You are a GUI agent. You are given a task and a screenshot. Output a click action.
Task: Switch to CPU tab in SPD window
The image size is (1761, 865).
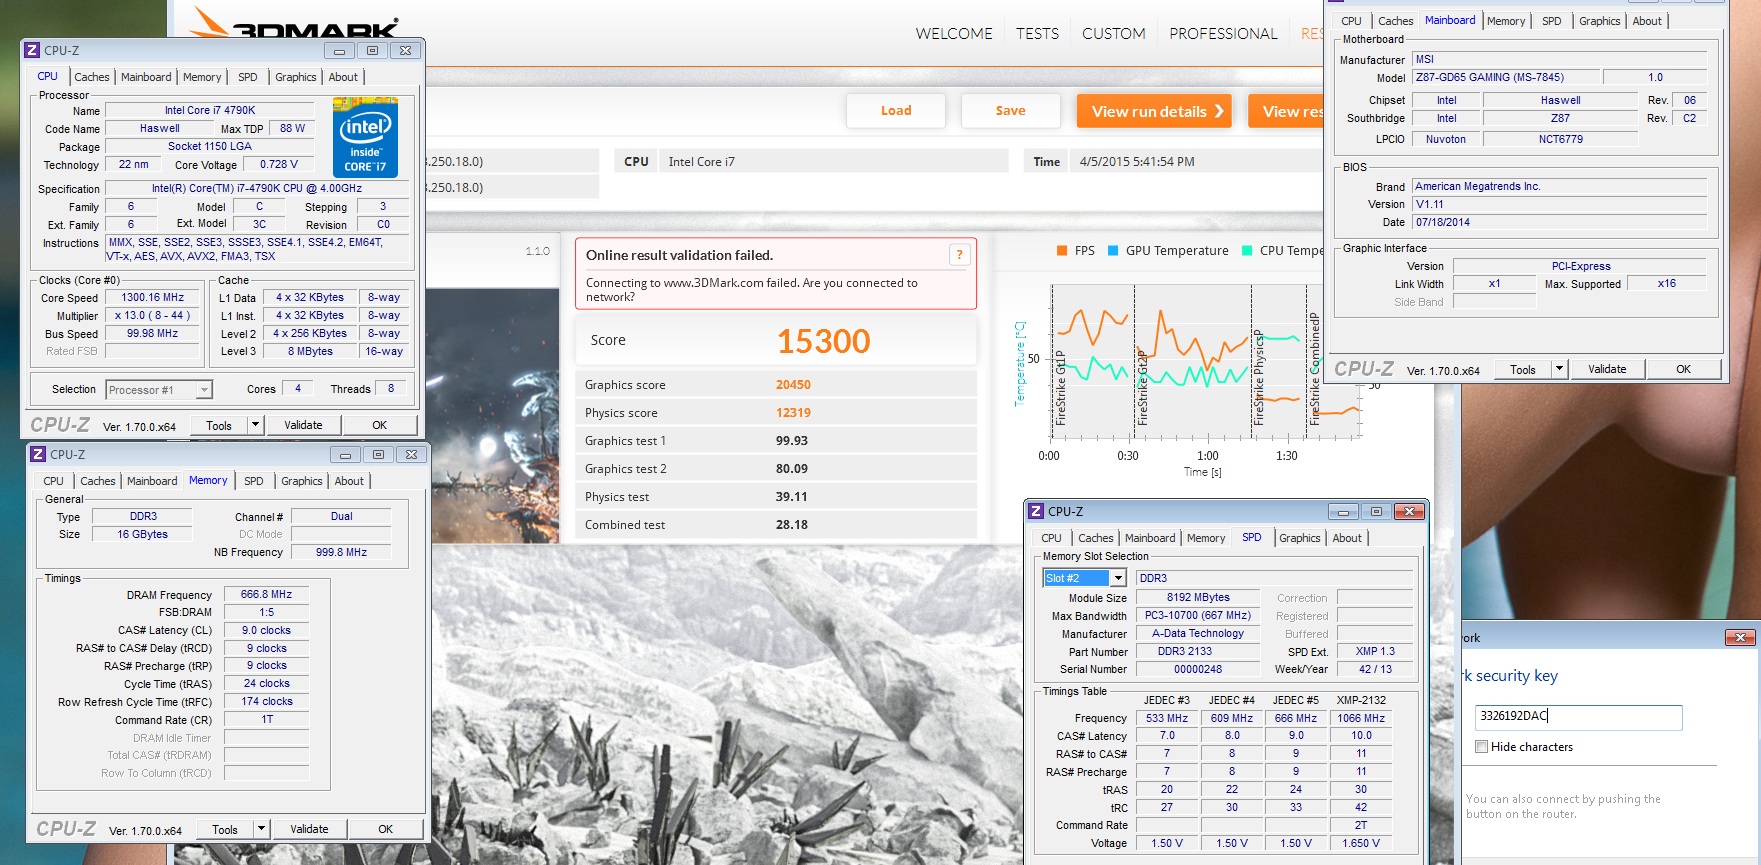pos(1052,538)
